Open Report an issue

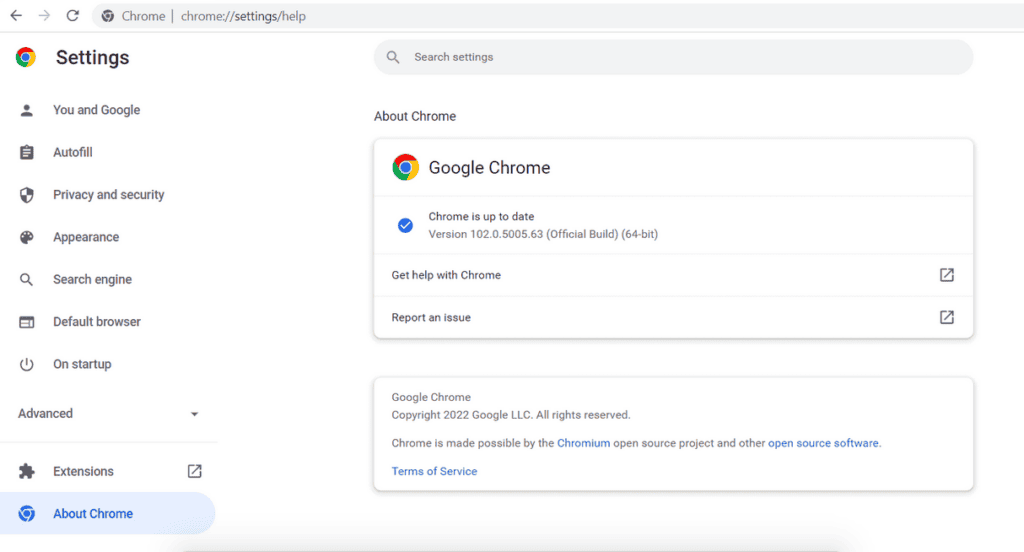pos(673,317)
